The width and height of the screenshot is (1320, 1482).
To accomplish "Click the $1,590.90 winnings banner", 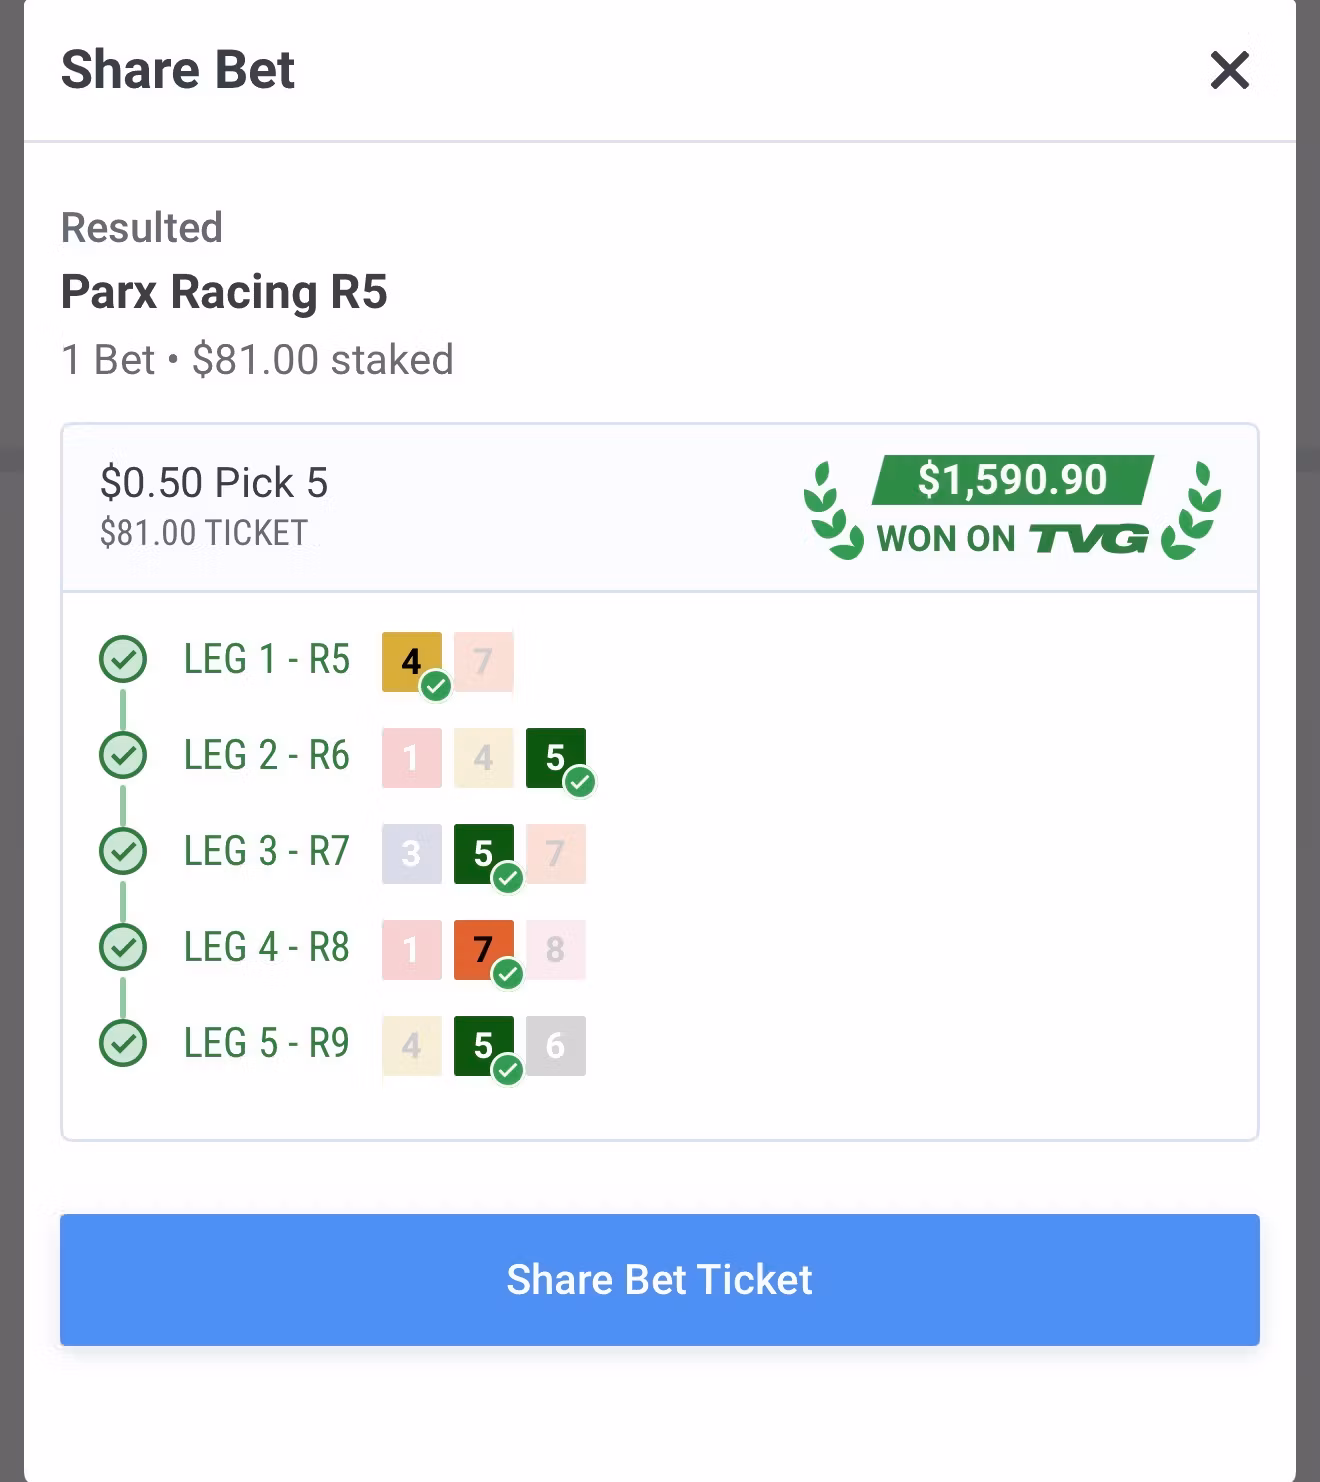I will (1012, 480).
